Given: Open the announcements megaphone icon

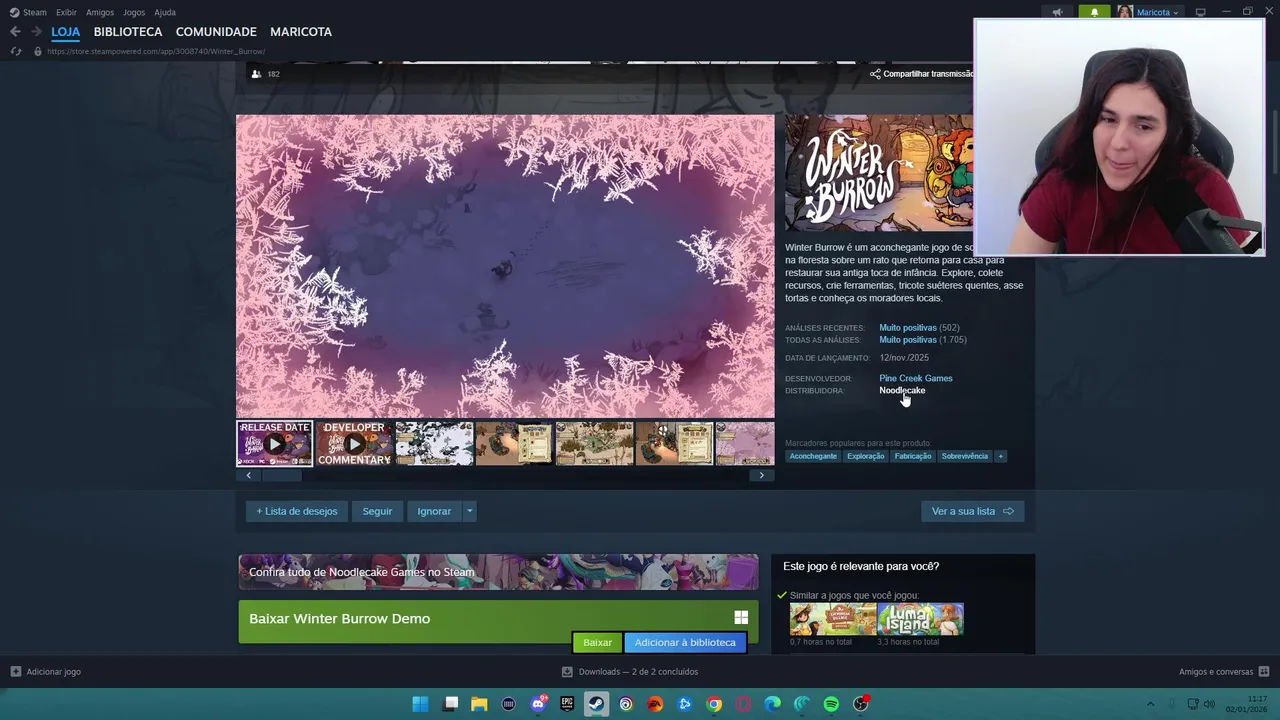Looking at the screenshot, I should (x=1057, y=12).
